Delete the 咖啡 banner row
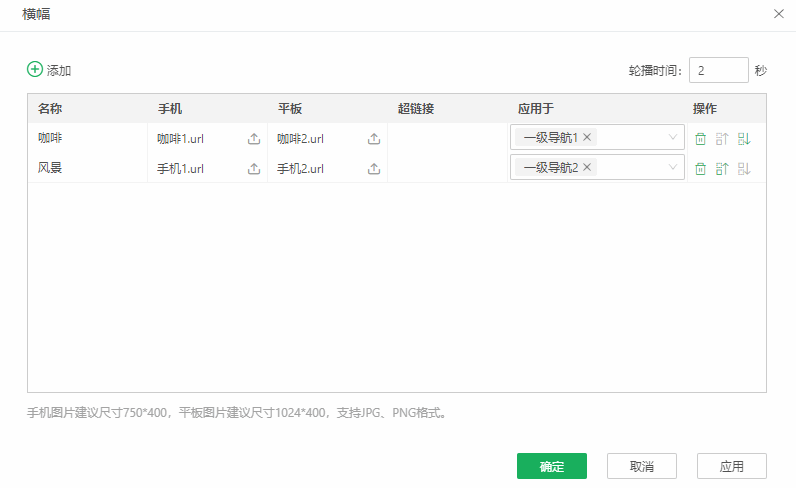796x488 pixels. (x=701, y=139)
